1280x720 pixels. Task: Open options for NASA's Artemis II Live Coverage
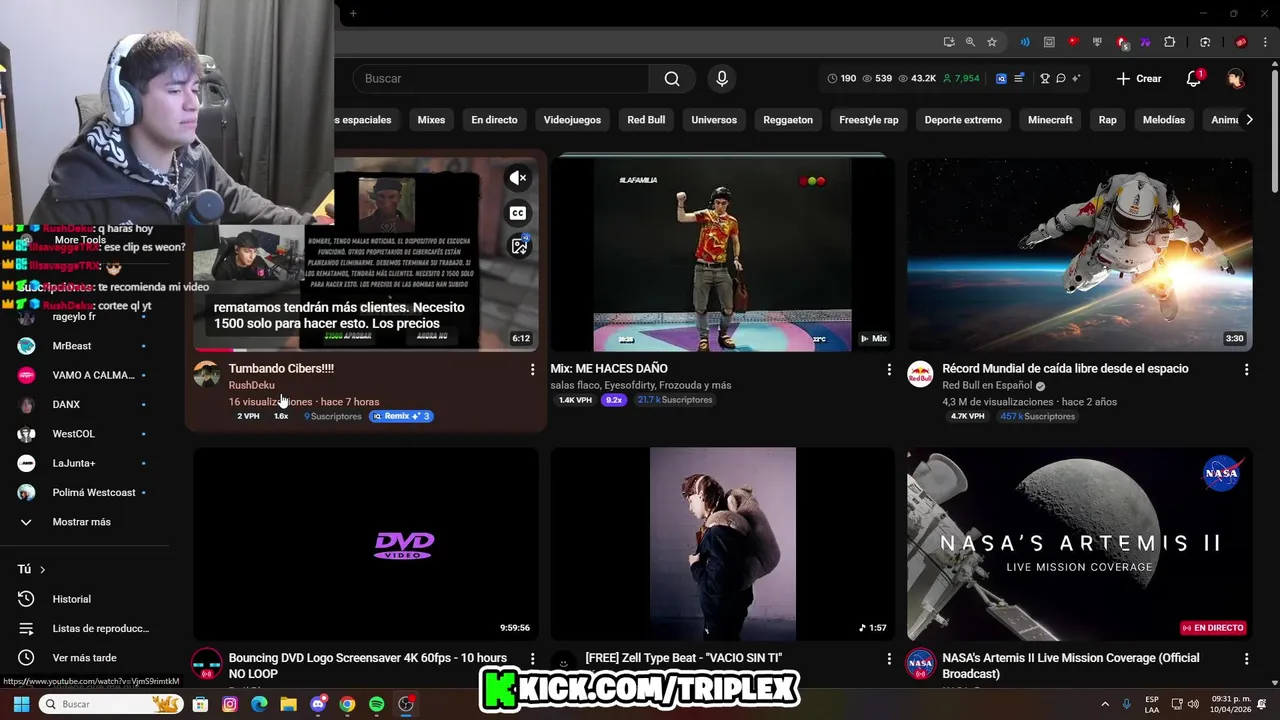pos(1246,659)
